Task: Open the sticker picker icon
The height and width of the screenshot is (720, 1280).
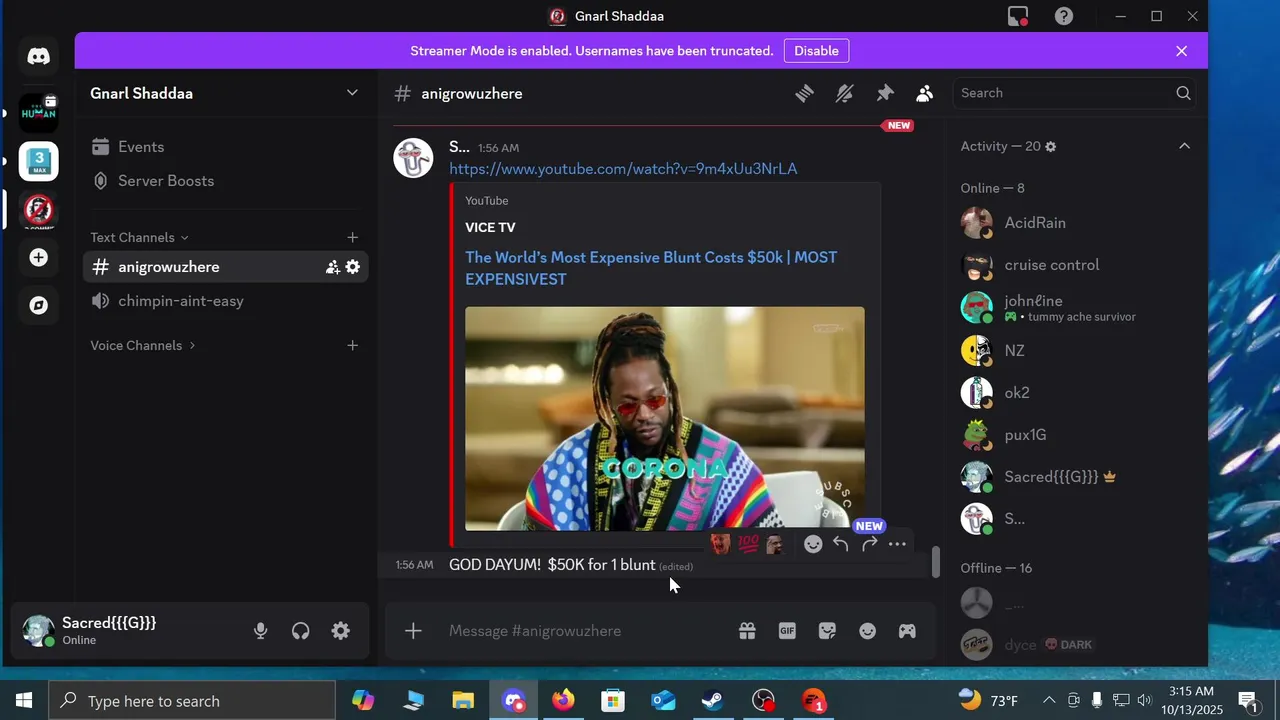Action: pos(827,631)
